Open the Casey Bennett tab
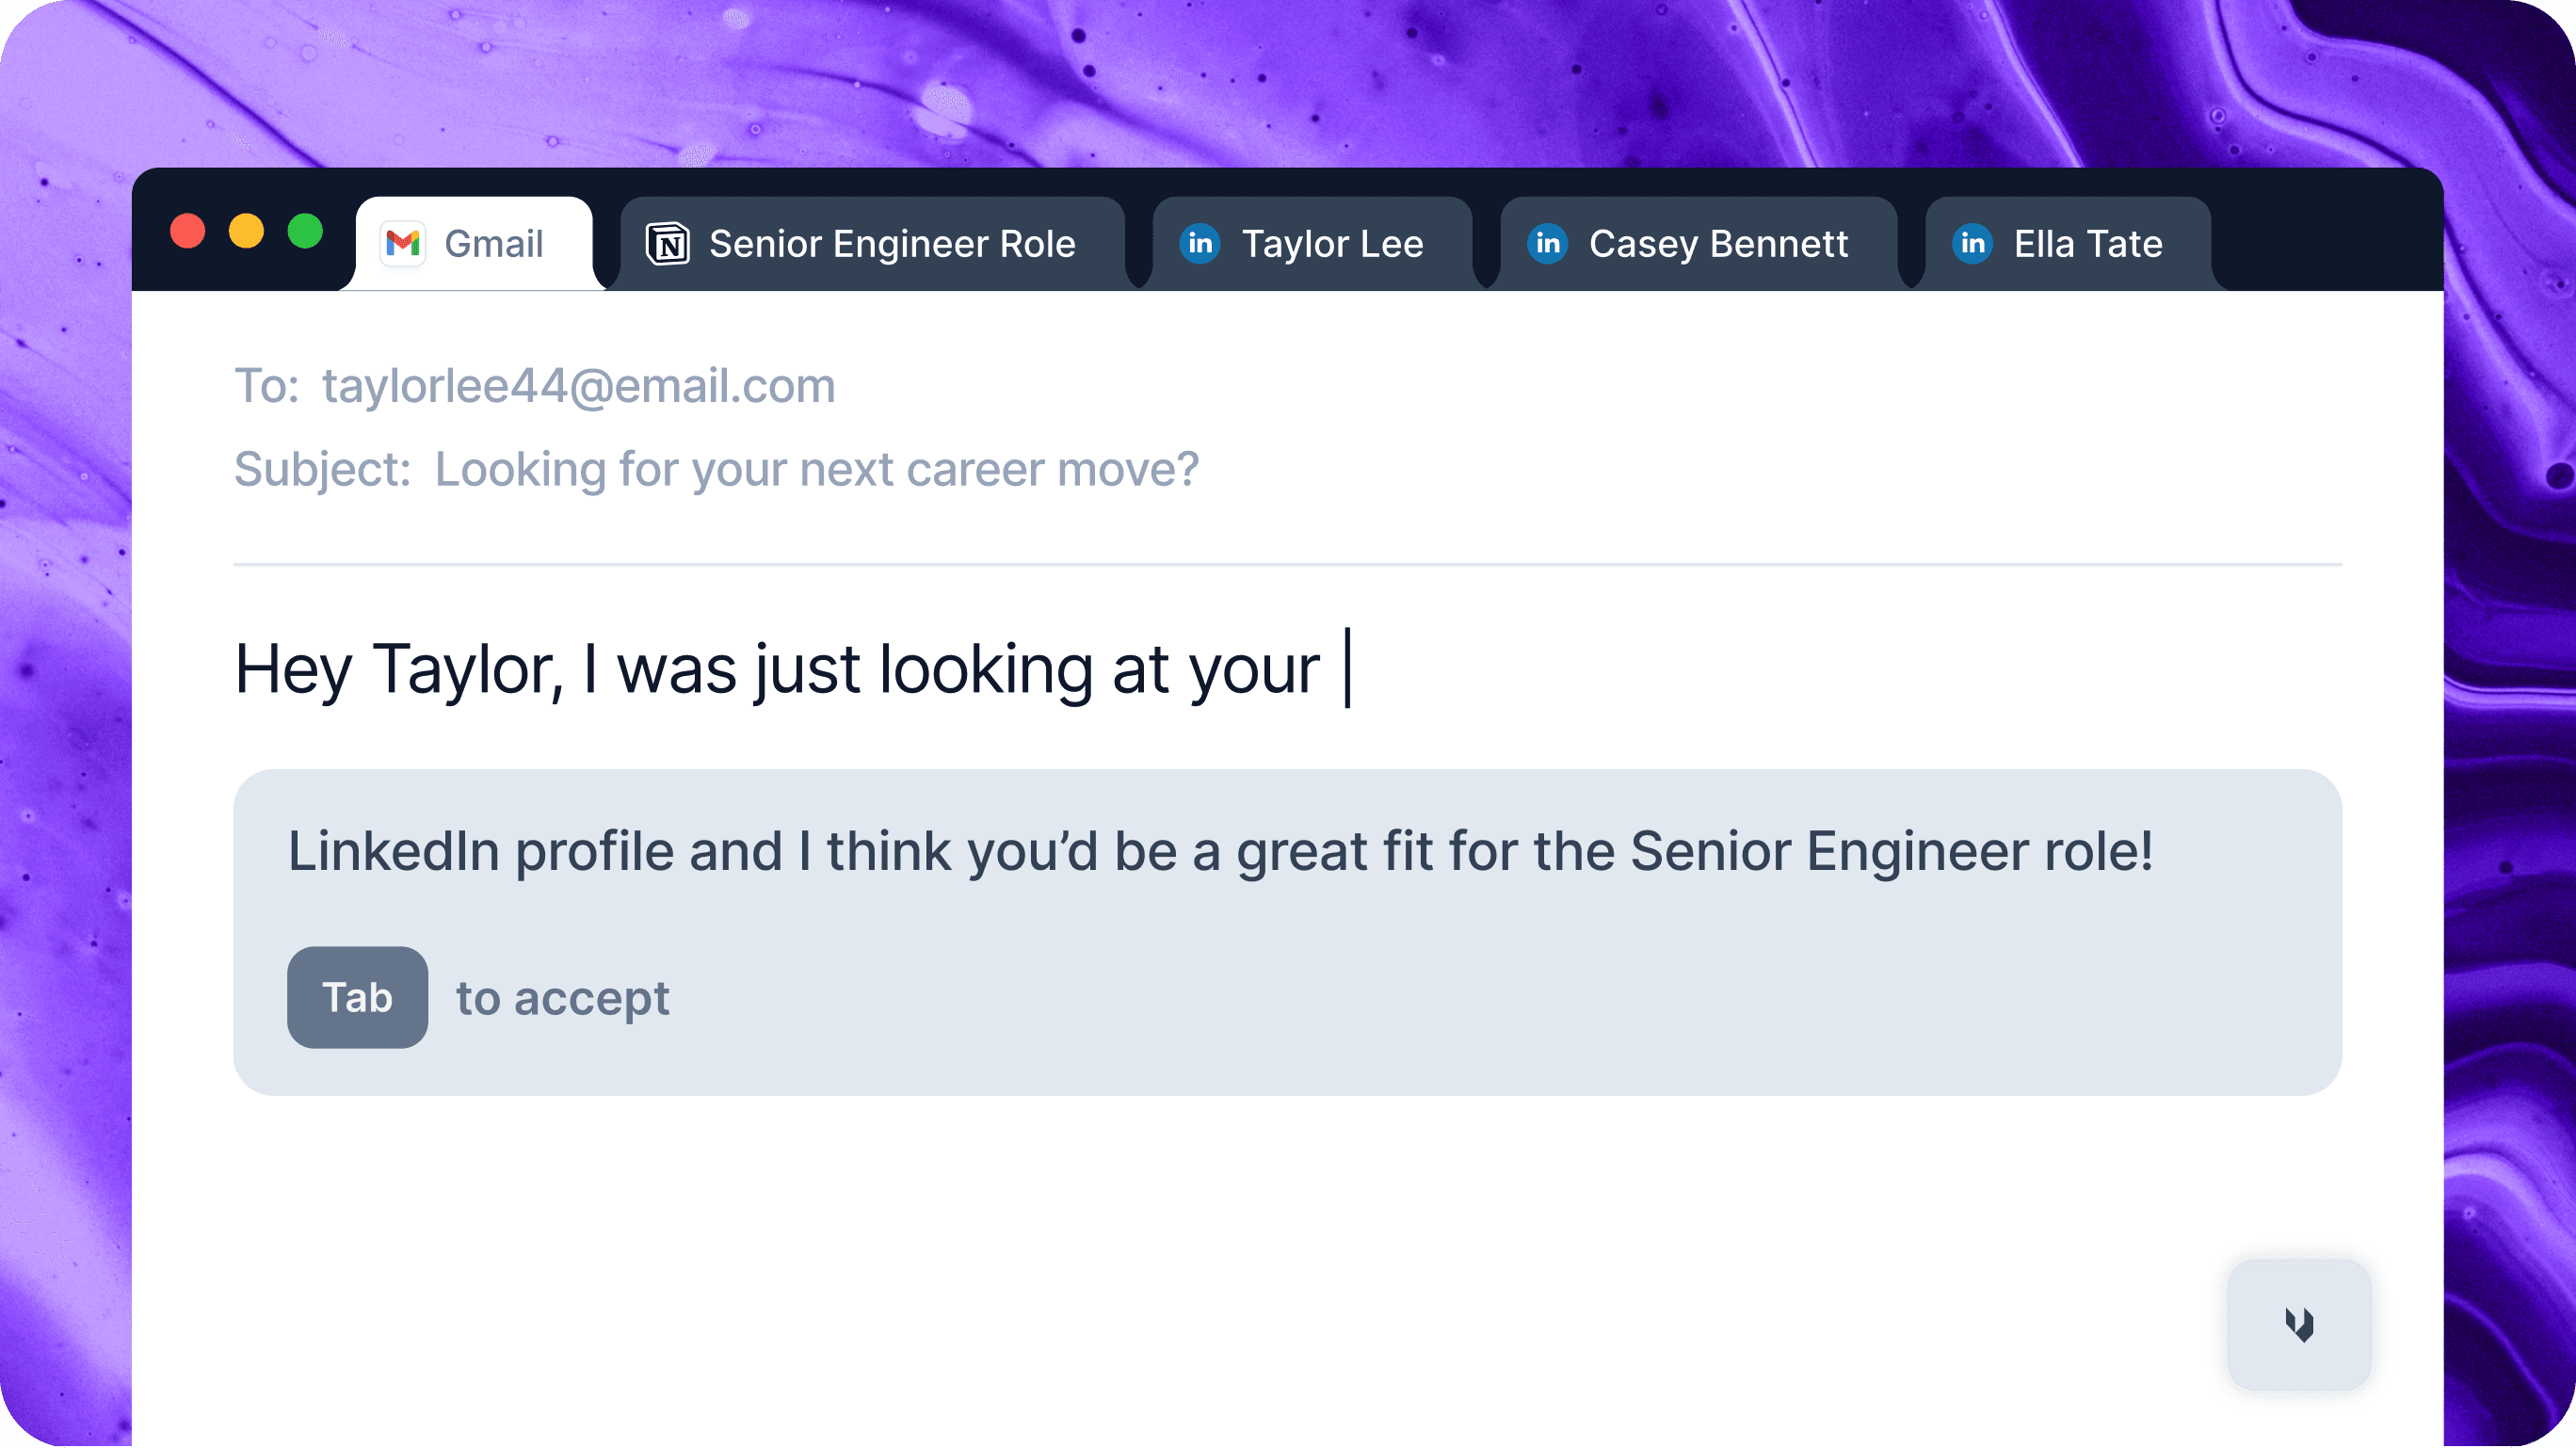Screen dimensions: 2576x1448 (x=1698, y=244)
